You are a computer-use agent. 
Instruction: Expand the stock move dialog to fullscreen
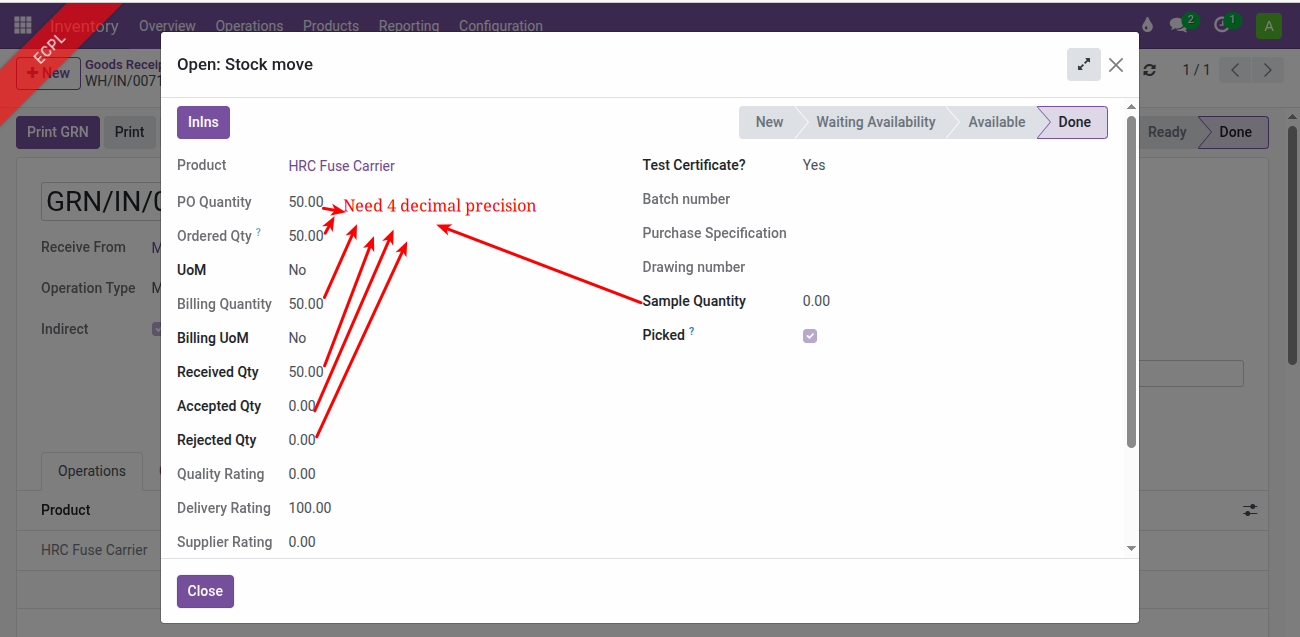(1083, 65)
